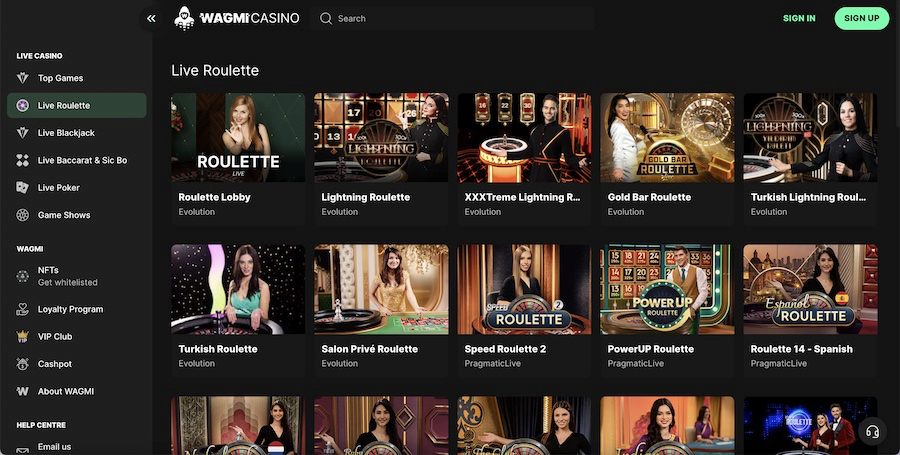Click 'Roulette 14 - Spanish' title text

(x=802, y=349)
